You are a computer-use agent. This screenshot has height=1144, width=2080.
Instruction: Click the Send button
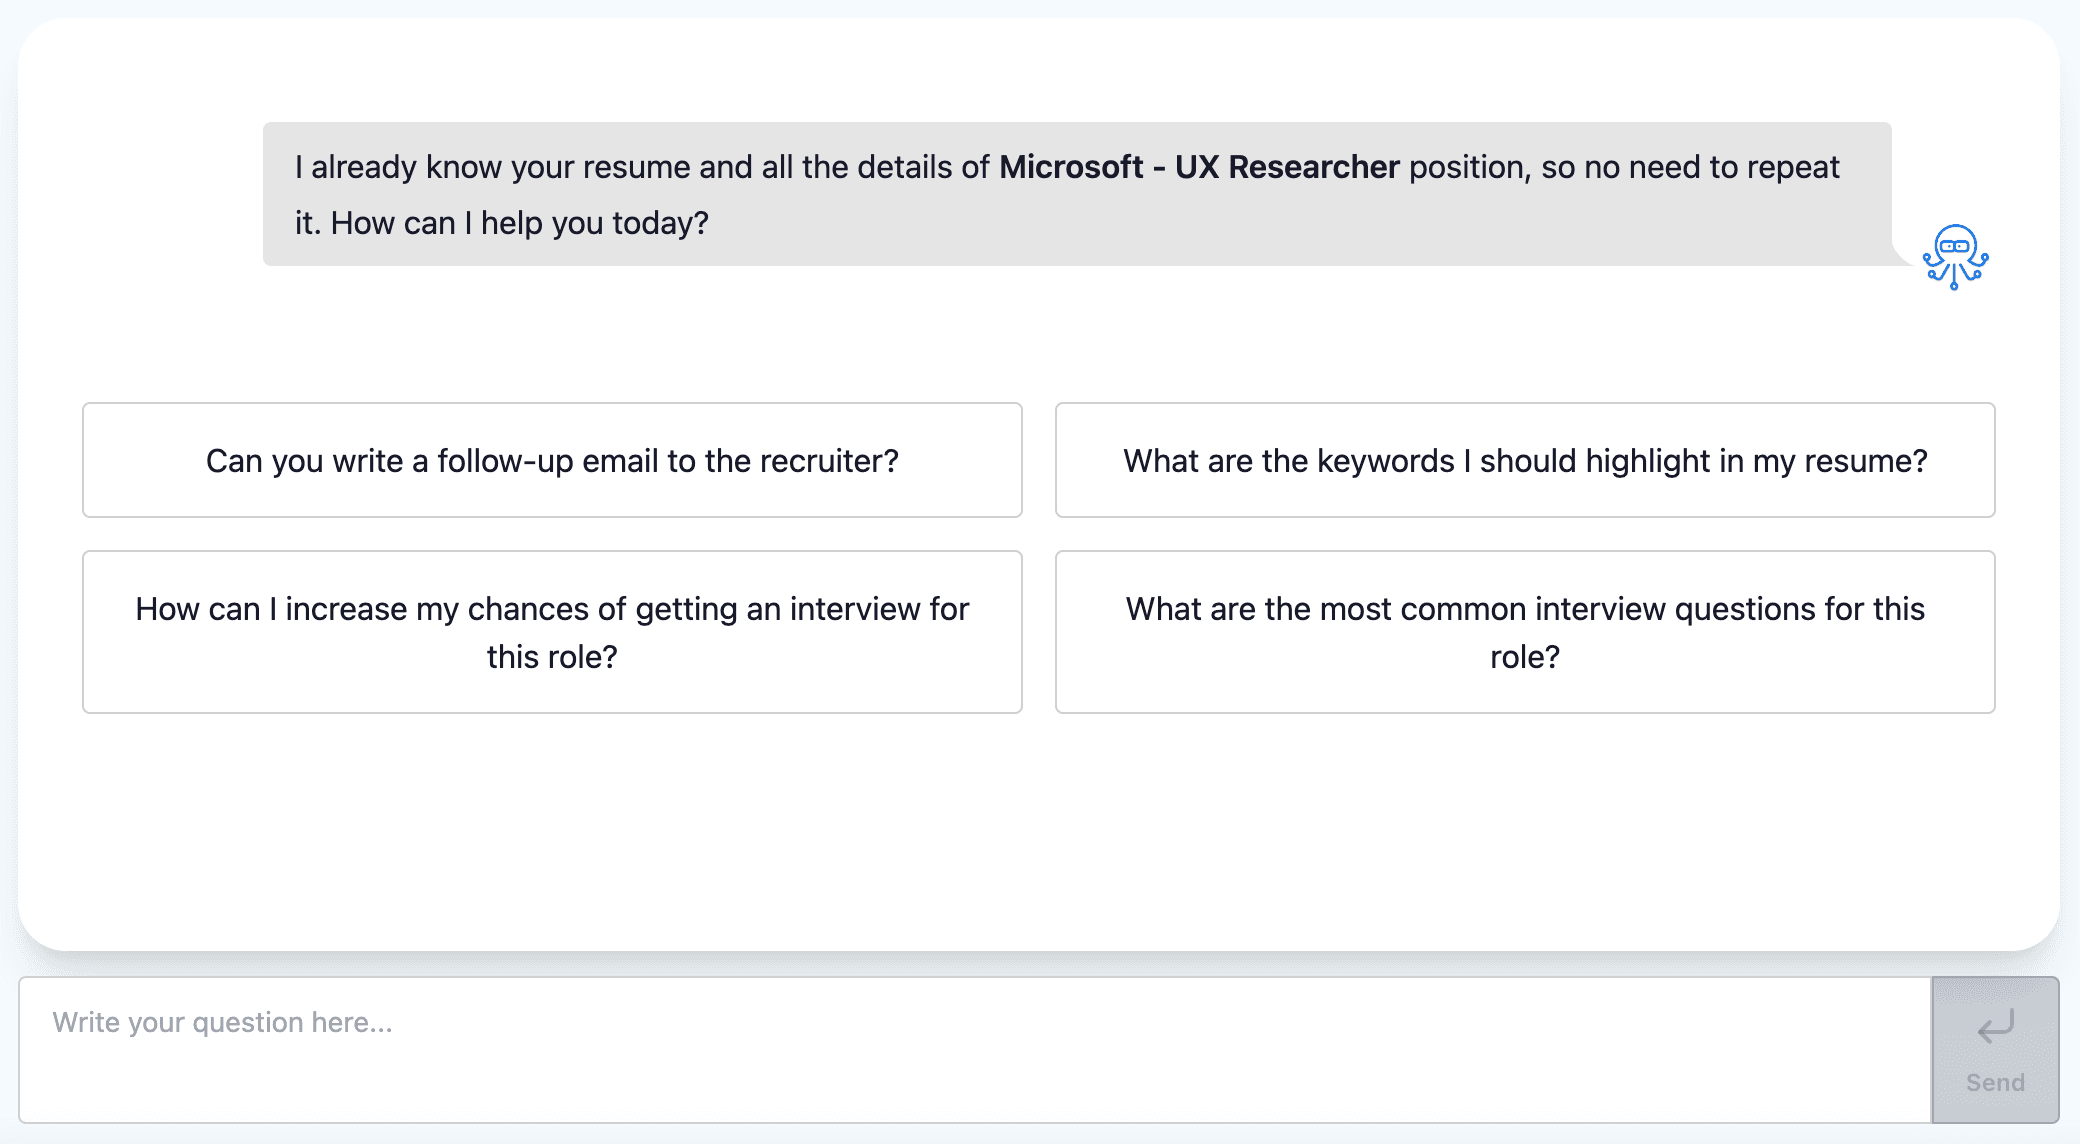point(1994,1049)
